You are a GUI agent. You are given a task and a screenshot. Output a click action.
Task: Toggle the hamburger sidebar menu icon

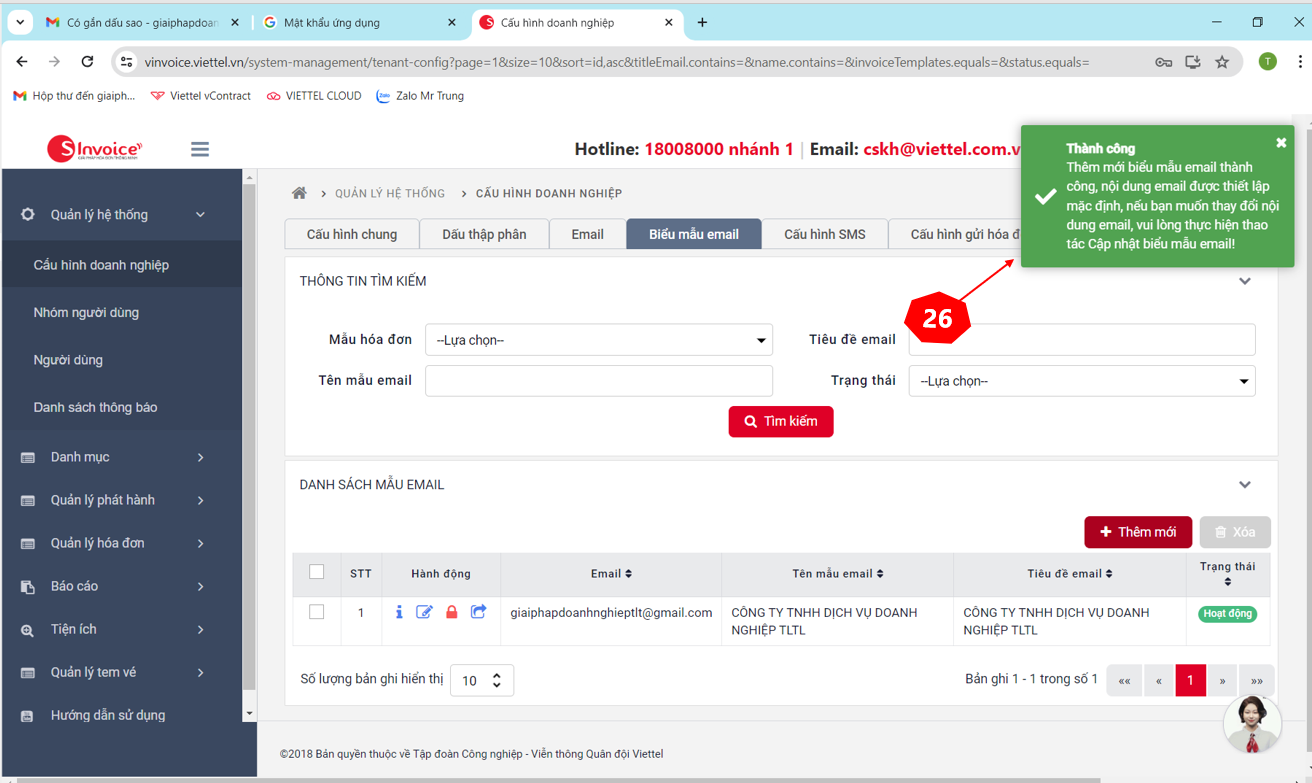pyautogui.click(x=200, y=149)
